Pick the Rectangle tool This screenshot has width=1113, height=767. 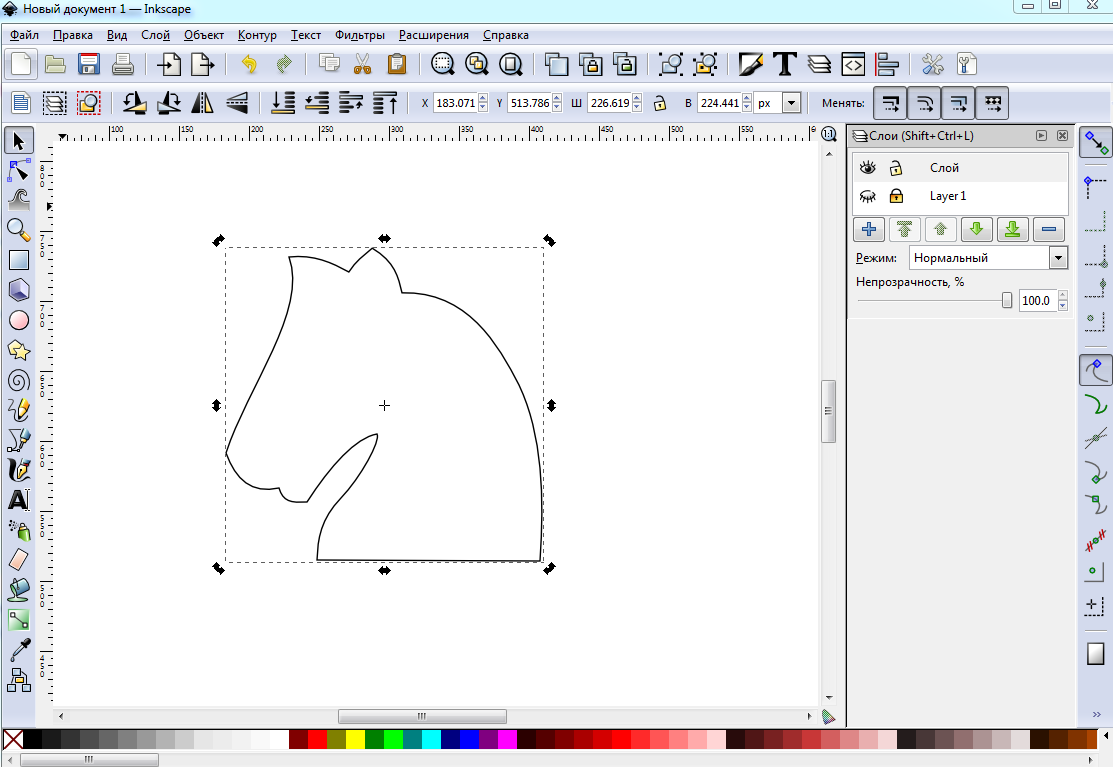pos(19,260)
